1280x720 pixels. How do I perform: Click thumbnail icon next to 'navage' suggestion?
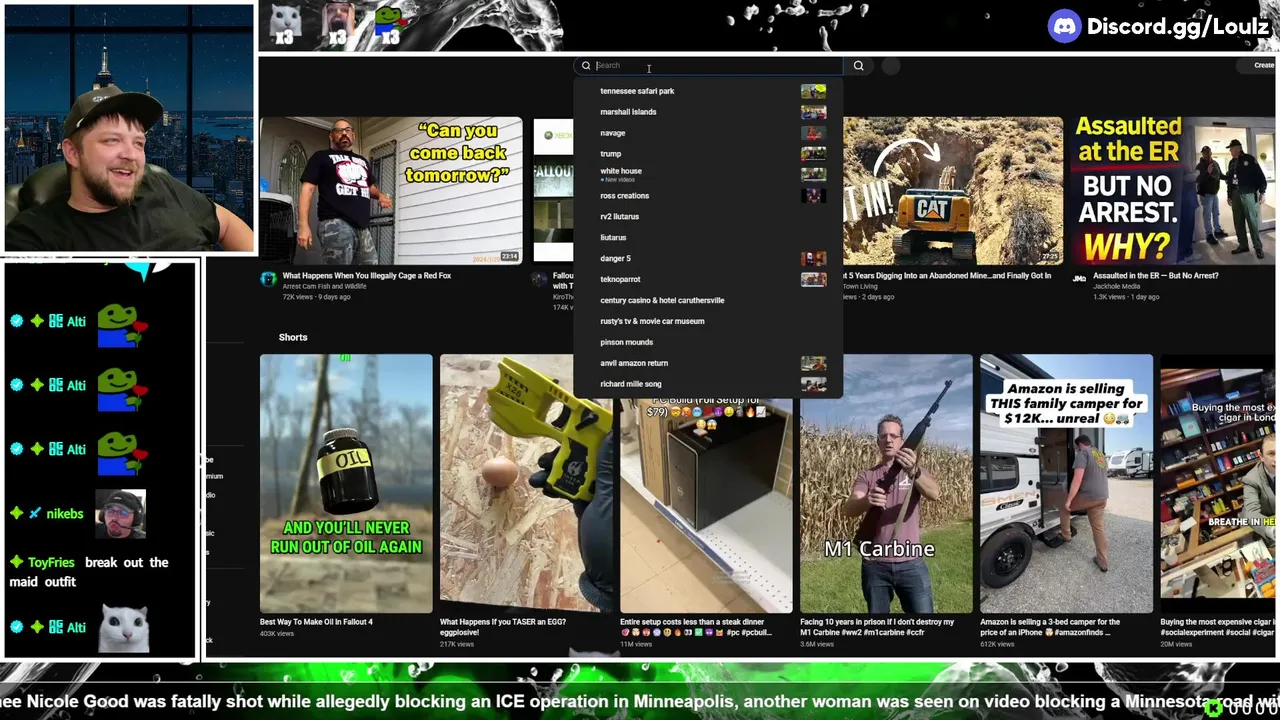click(x=813, y=133)
